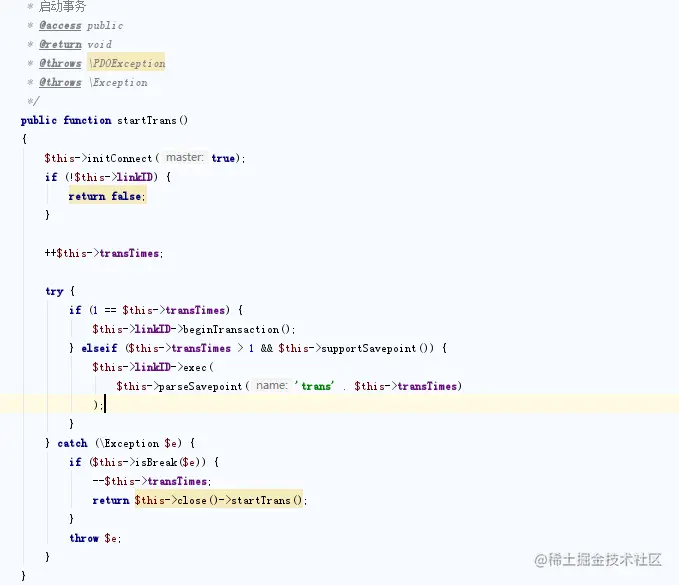Click the 'public function' keywords
The image size is (679, 585).
click(x=66, y=120)
